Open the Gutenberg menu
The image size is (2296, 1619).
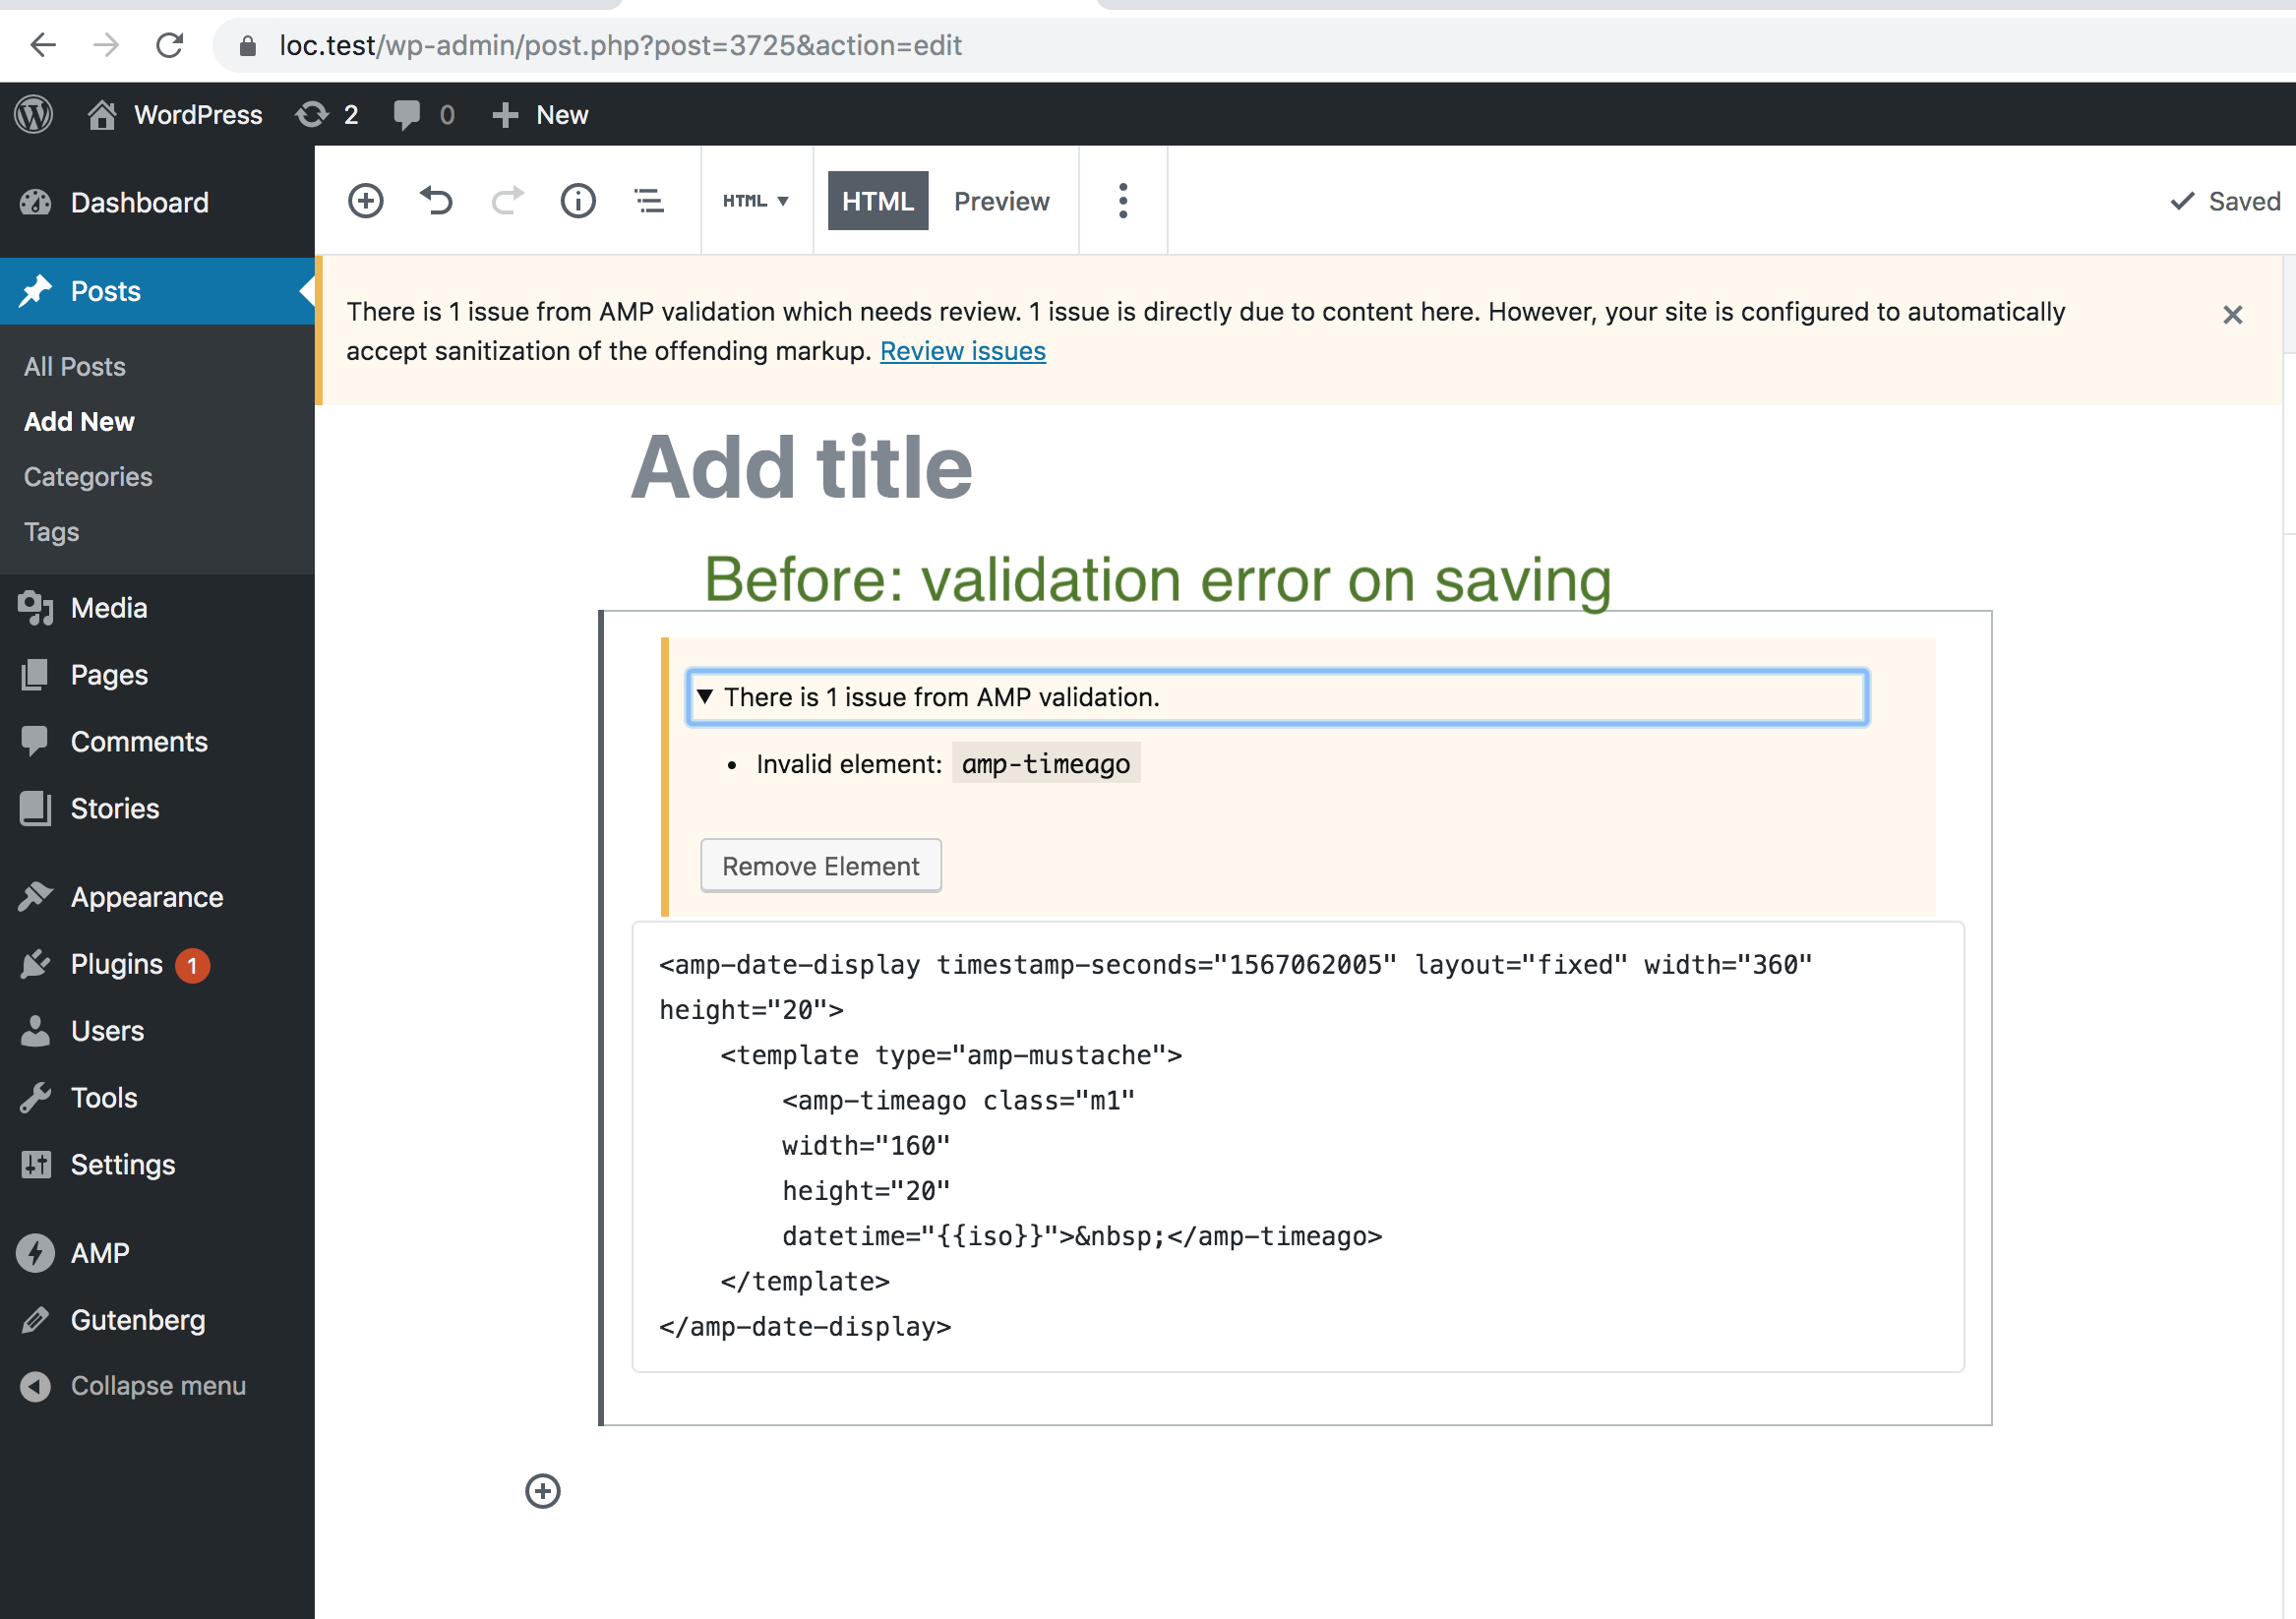tap(157, 1320)
